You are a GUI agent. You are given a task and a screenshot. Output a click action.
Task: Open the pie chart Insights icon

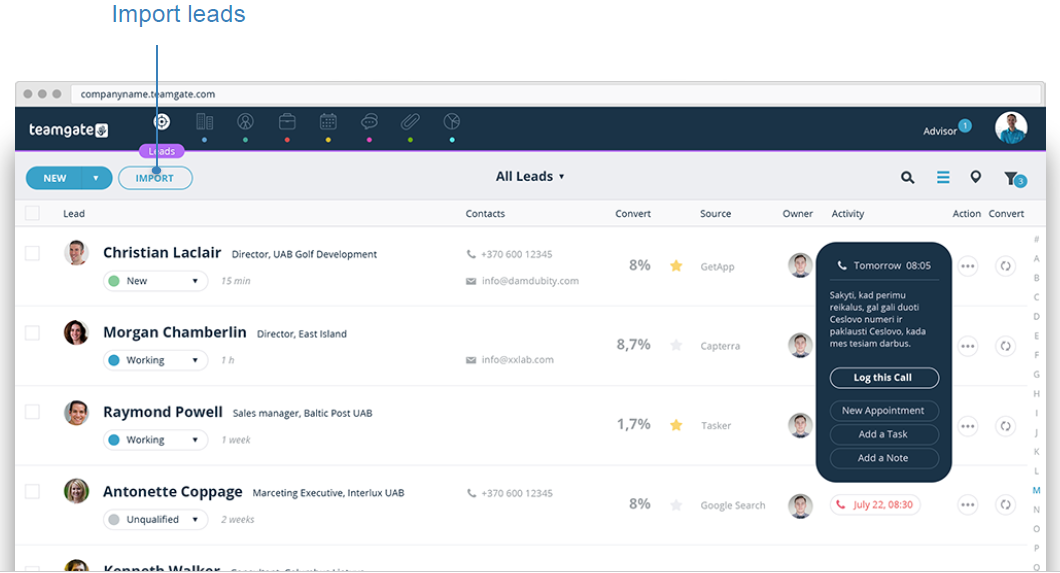(452, 122)
